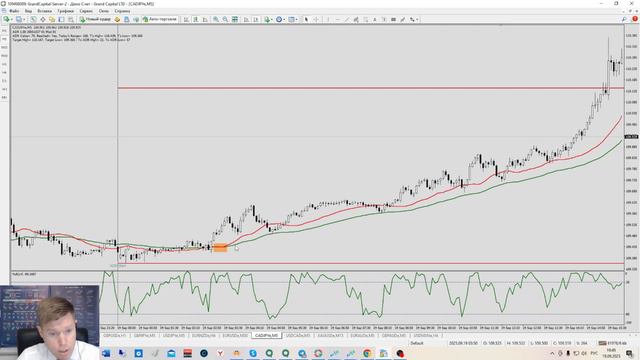Click connection status in status bar
640x360 pixels.
[x=613, y=343]
